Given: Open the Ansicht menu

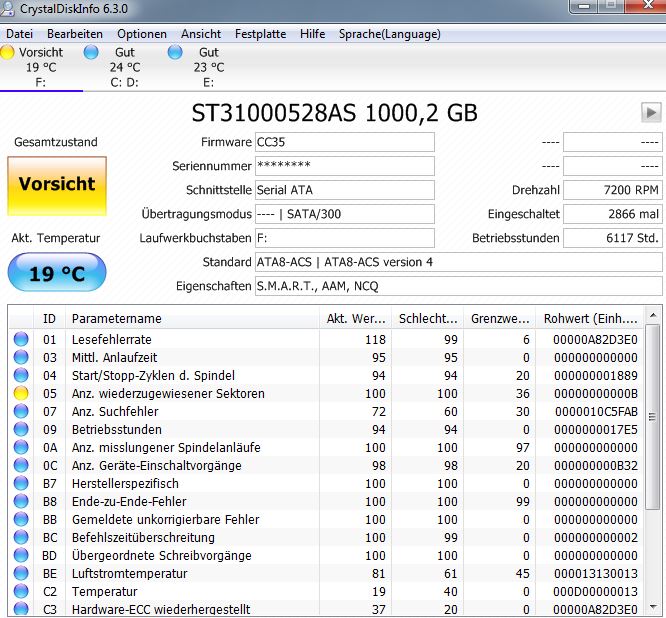Looking at the screenshot, I should (201, 34).
